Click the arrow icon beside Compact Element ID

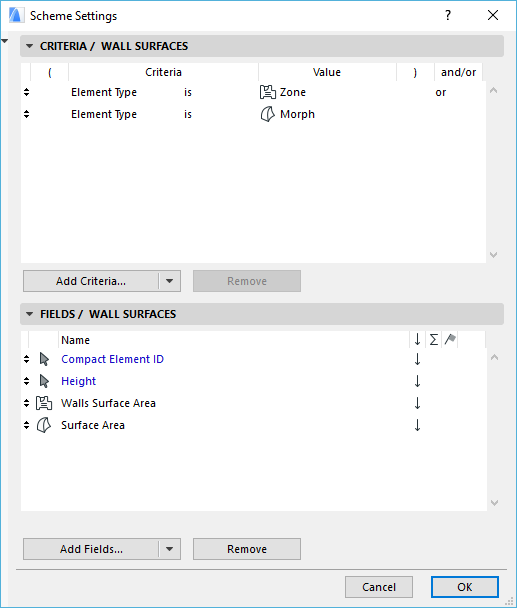coord(44,359)
